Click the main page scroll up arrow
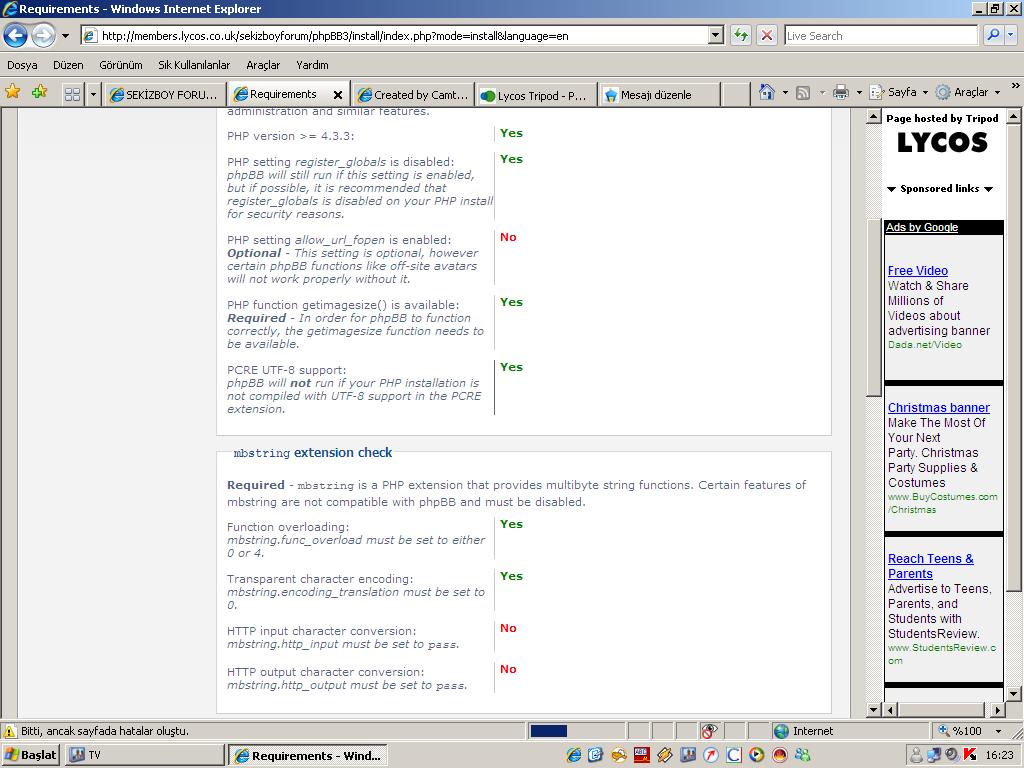 pyautogui.click(x=873, y=117)
